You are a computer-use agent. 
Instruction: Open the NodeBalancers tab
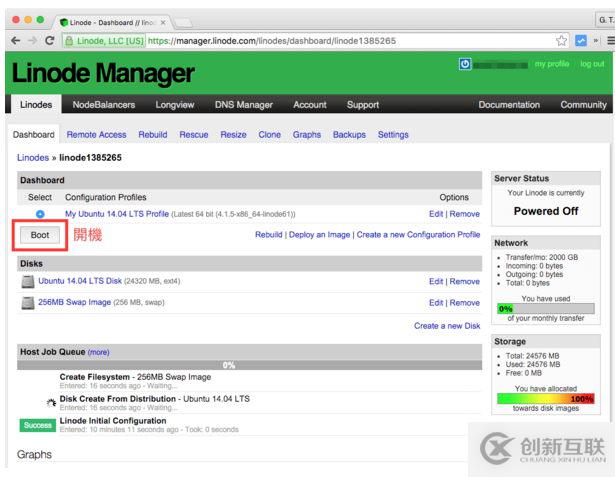104,105
